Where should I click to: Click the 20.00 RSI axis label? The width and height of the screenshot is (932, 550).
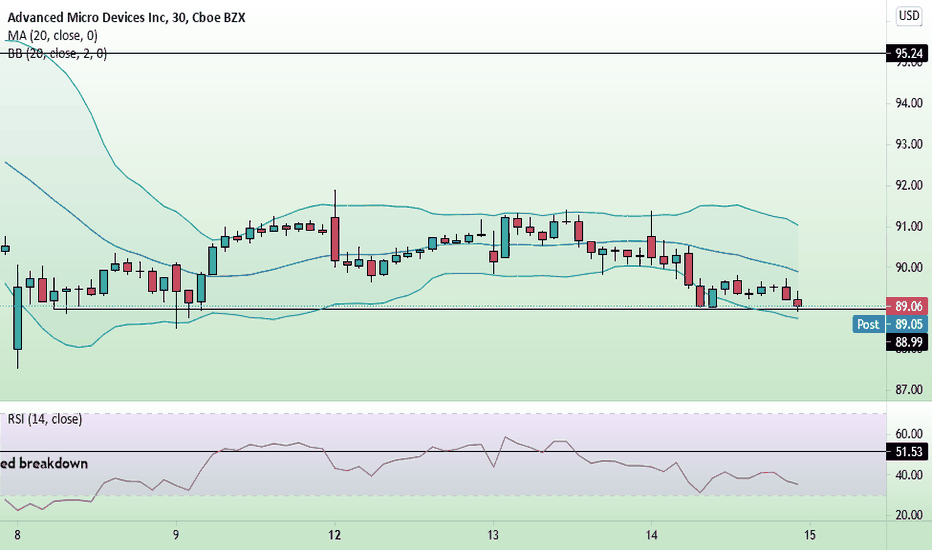tap(909, 516)
